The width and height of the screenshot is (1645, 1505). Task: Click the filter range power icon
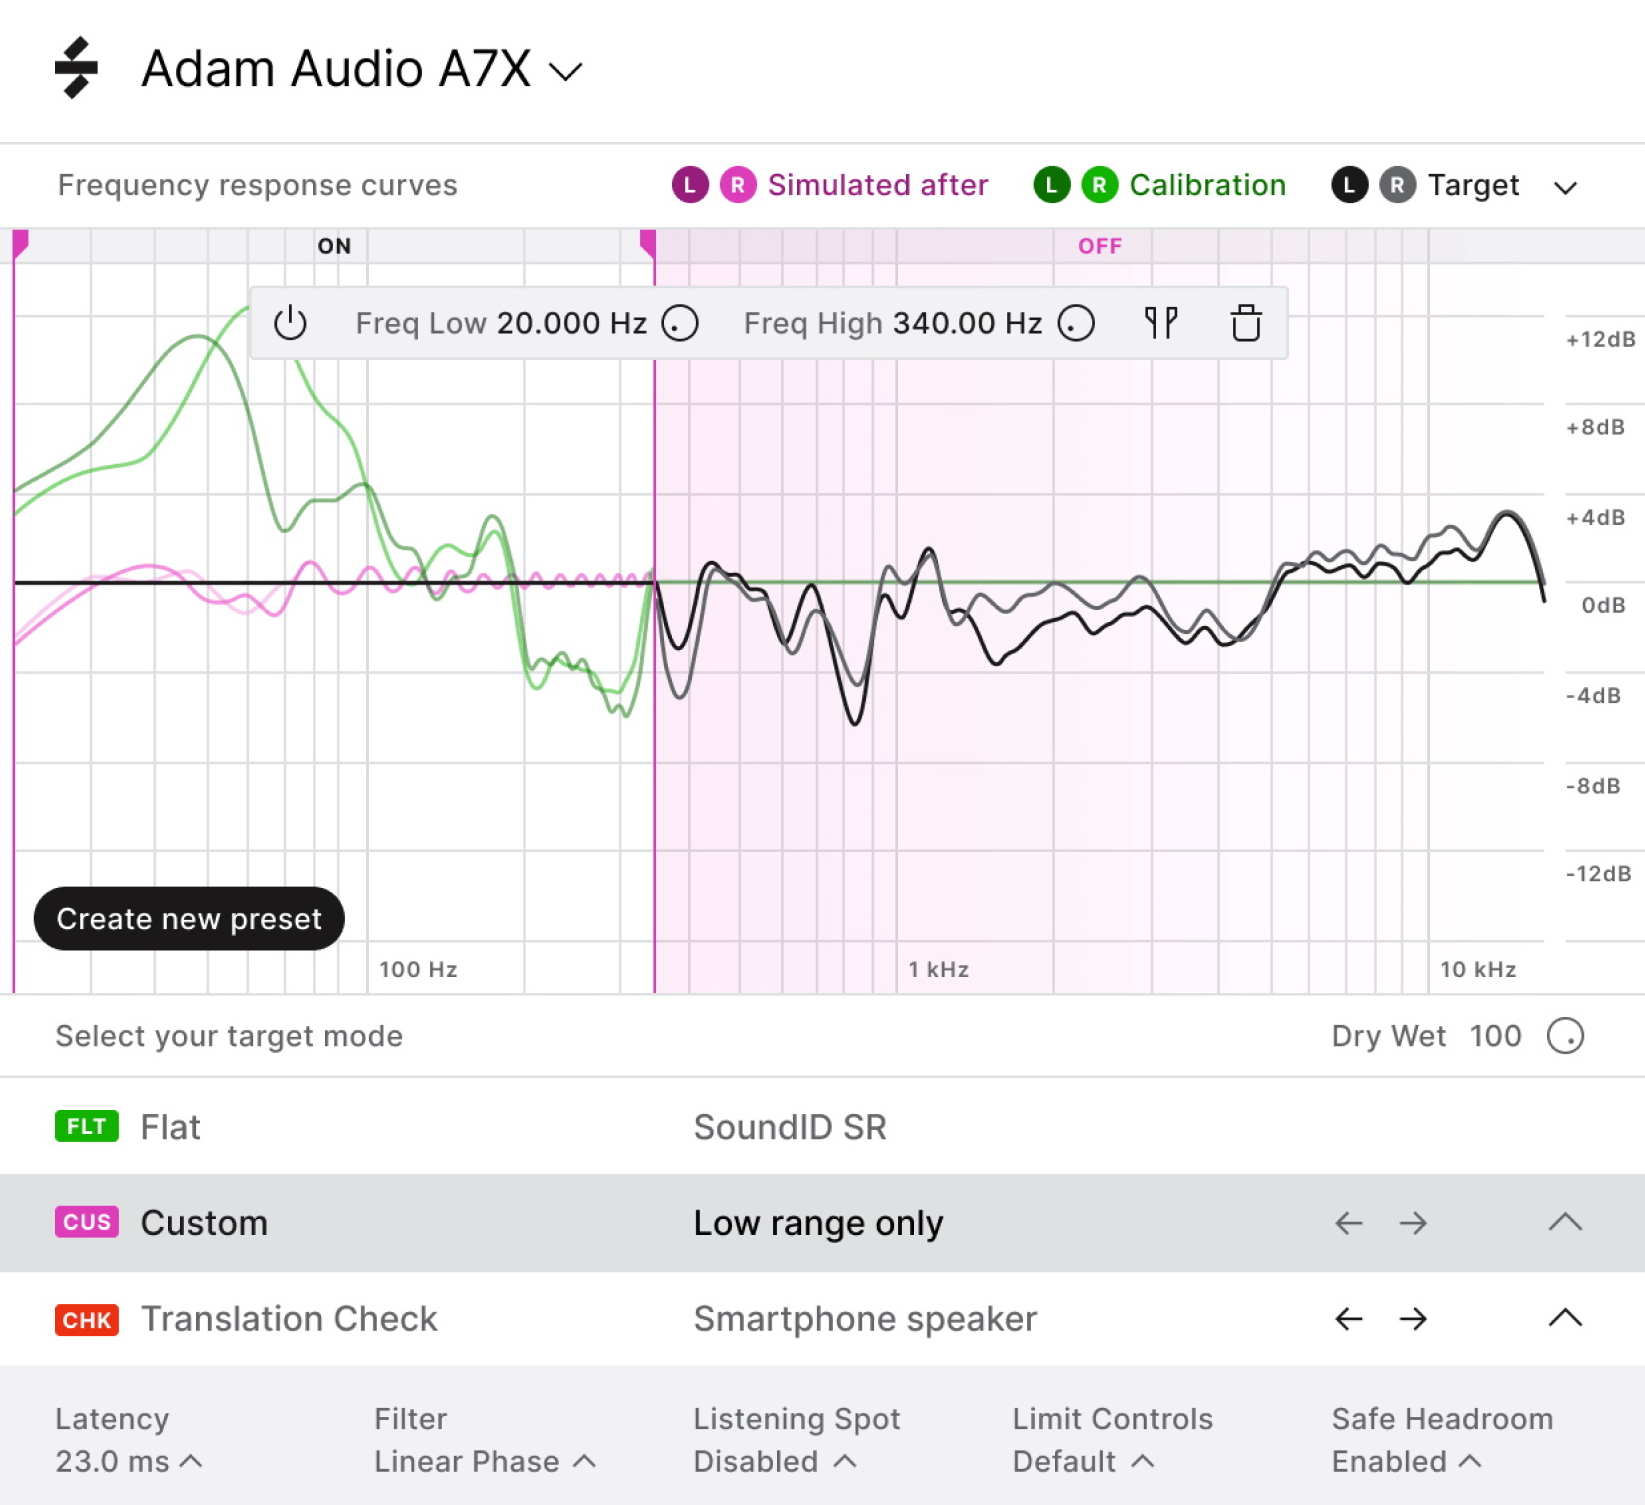coord(290,323)
